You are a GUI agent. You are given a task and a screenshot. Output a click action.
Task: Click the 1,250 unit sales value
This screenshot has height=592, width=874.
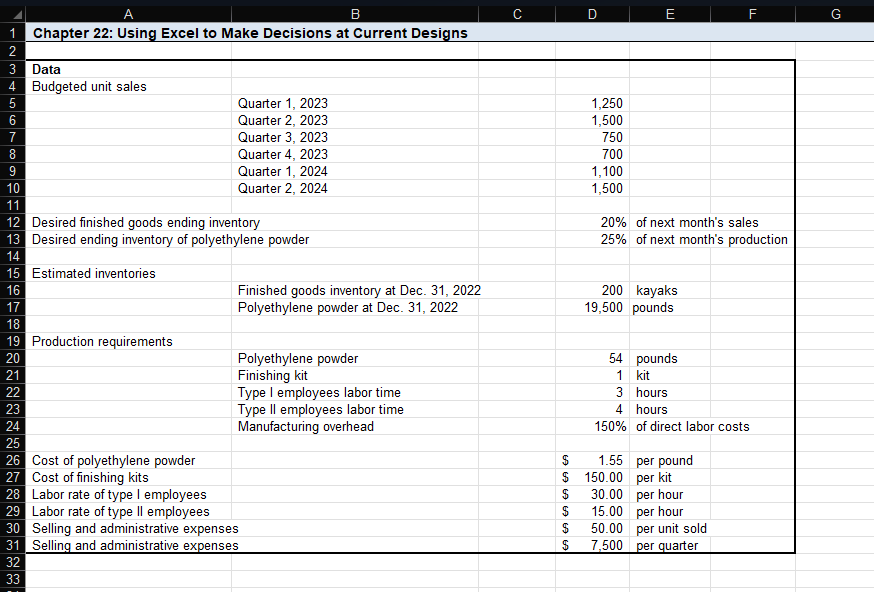[x=607, y=104]
